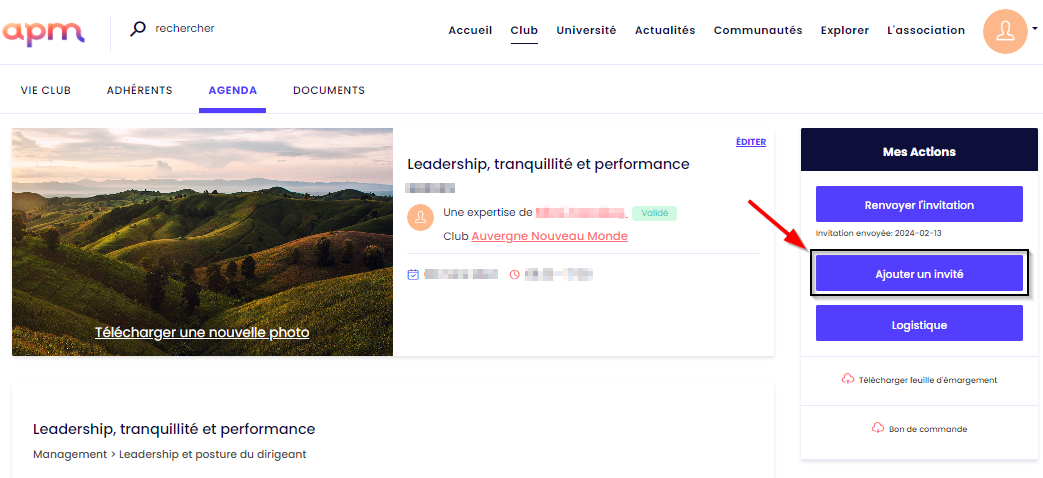Switch to the ADHÉRENTS tab
This screenshot has width=1043, height=478.
pos(140,90)
